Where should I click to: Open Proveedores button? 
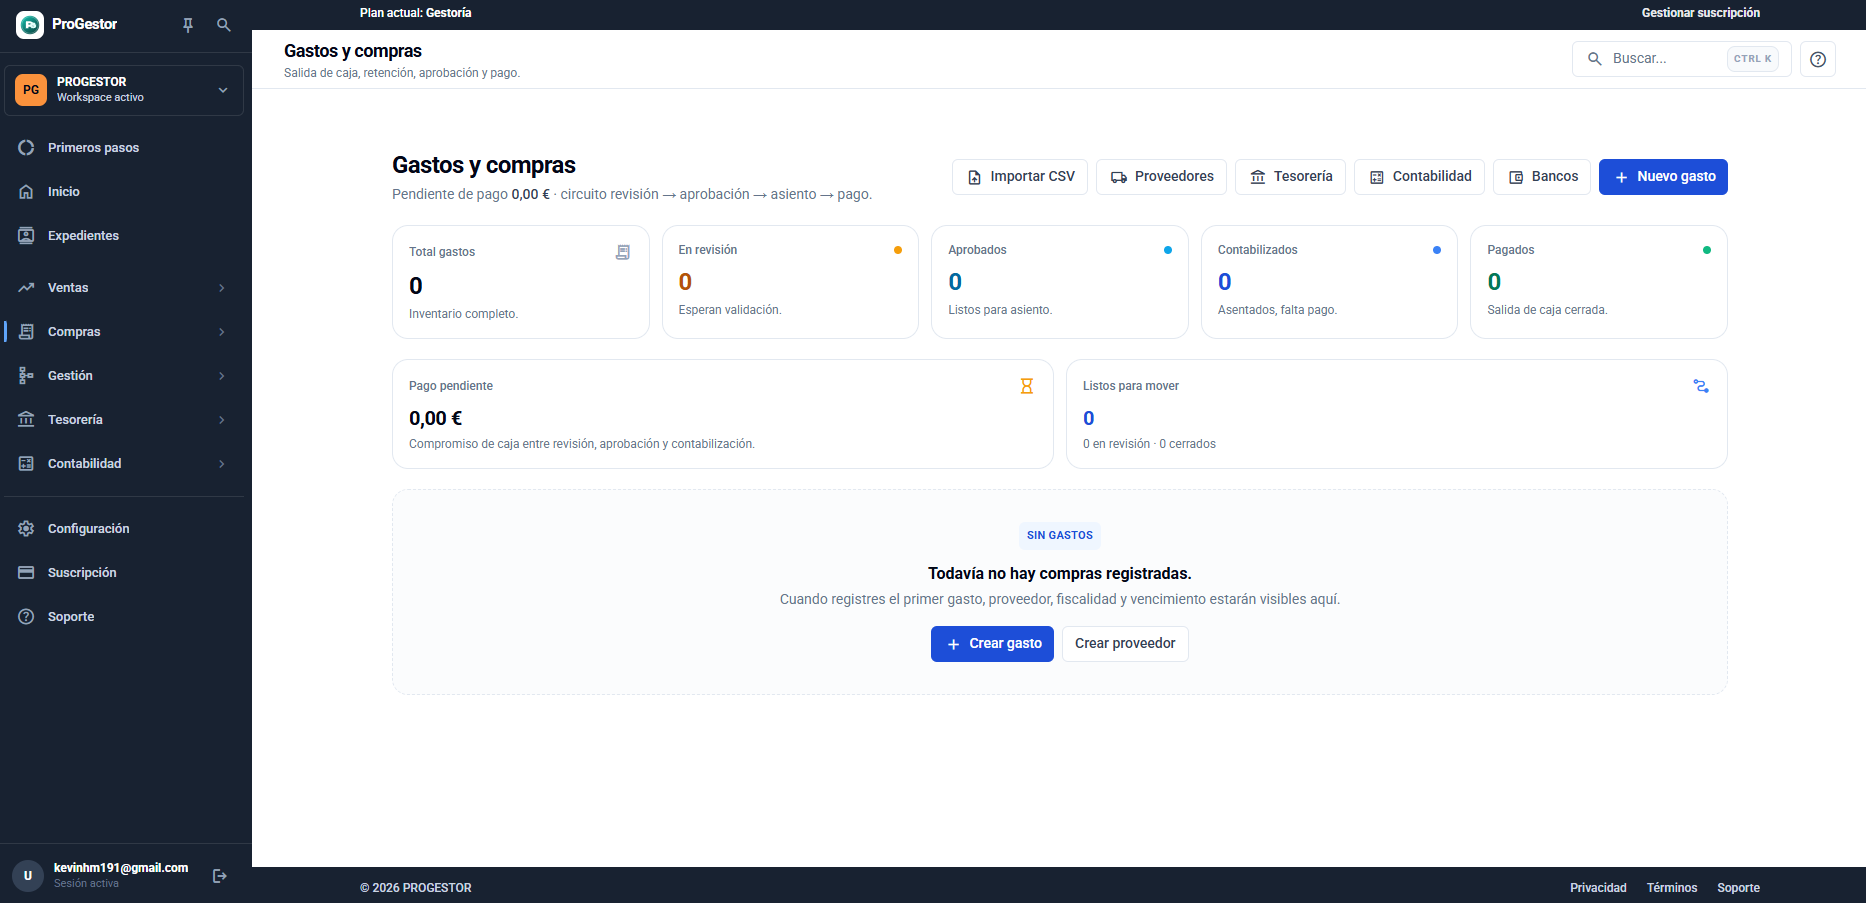[x=1162, y=177]
